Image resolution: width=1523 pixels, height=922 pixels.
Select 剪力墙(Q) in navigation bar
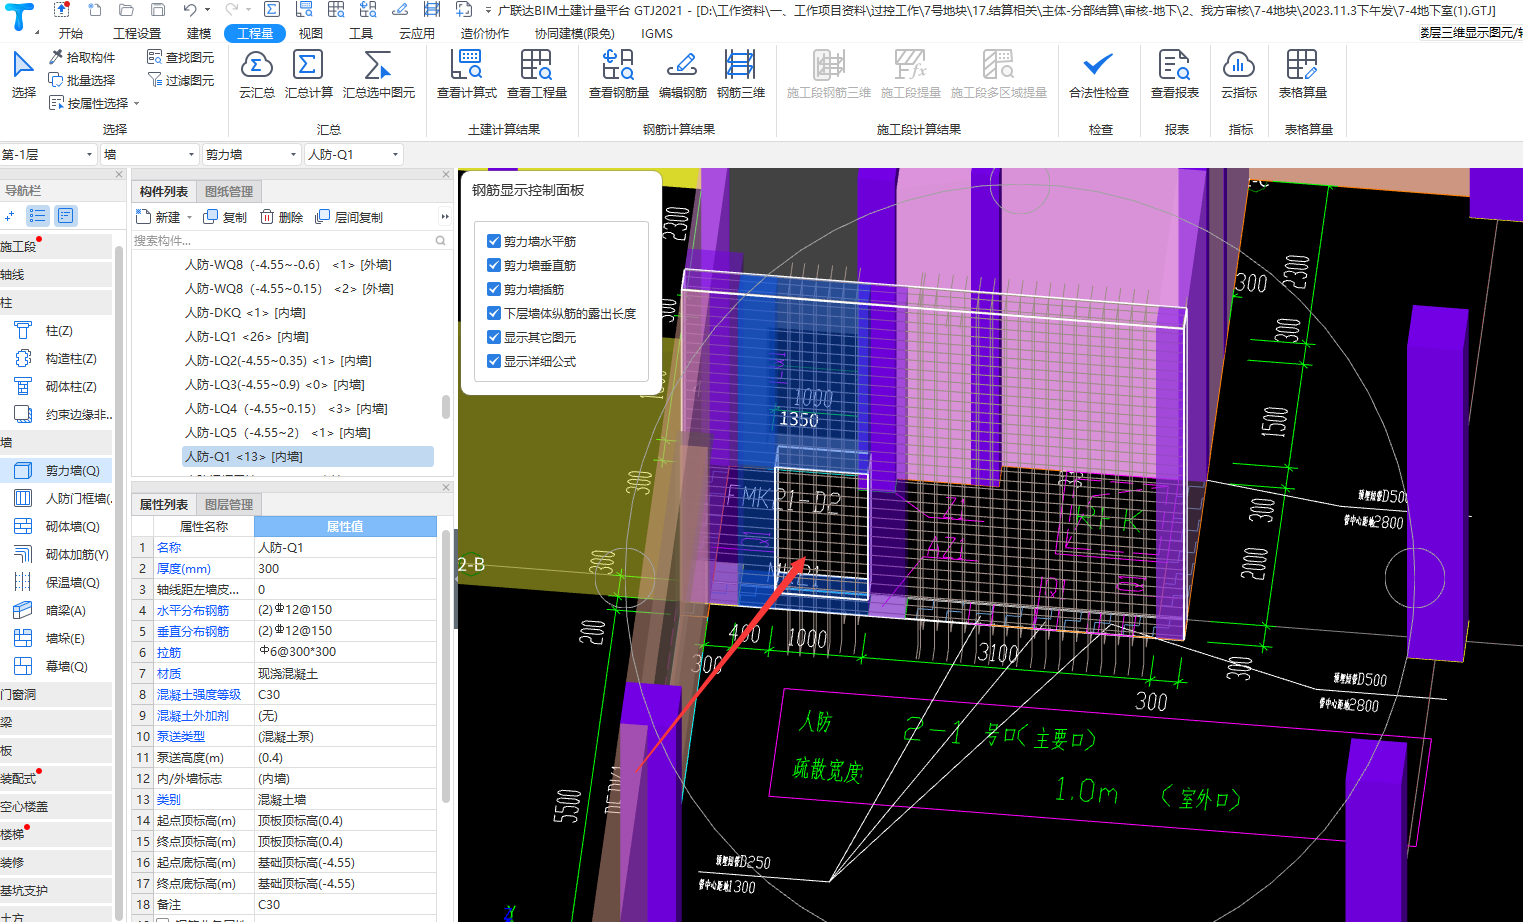click(x=72, y=470)
